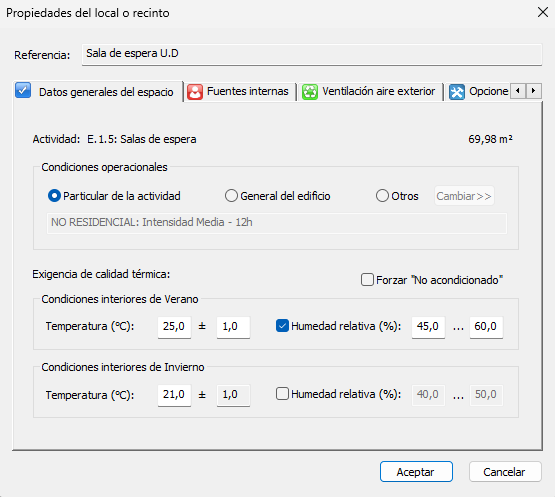555x497 pixels.
Task: Show next tabs with right arrow
Action: pyautogui.click(x=533, y=91)
